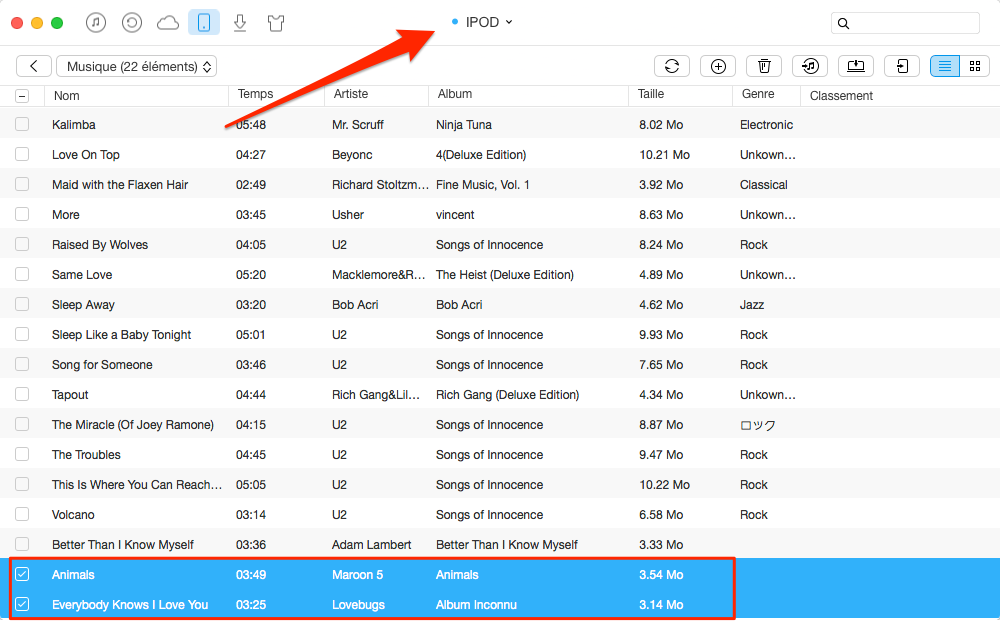Check the box for Raised By Wolves
Viewport: 1000px width, 621px height.
(22, 244)
